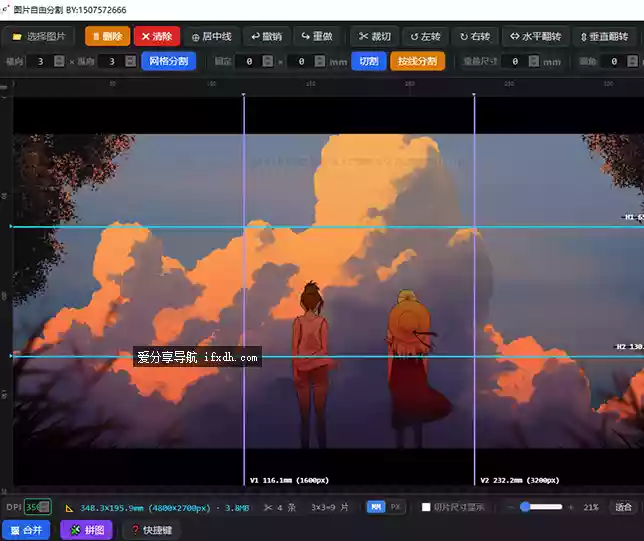Adjust the 横向 value stepper arrows
Viewport: 644px width, 541px height.
(59, 62)
